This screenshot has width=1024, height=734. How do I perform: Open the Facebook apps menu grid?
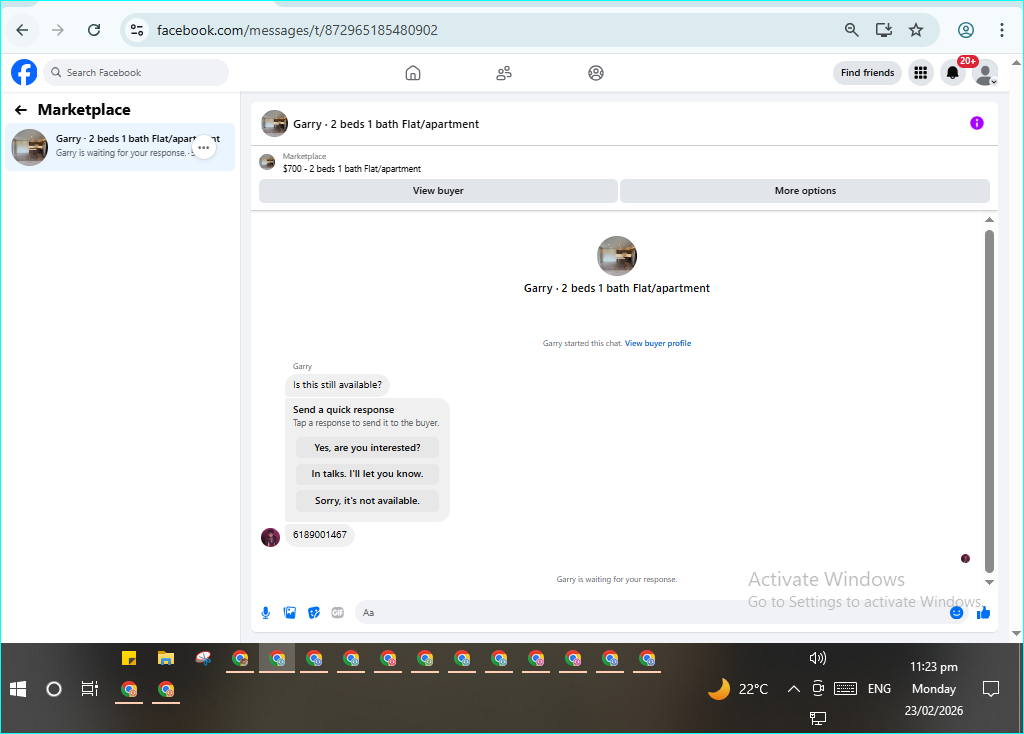pos(920,72)
